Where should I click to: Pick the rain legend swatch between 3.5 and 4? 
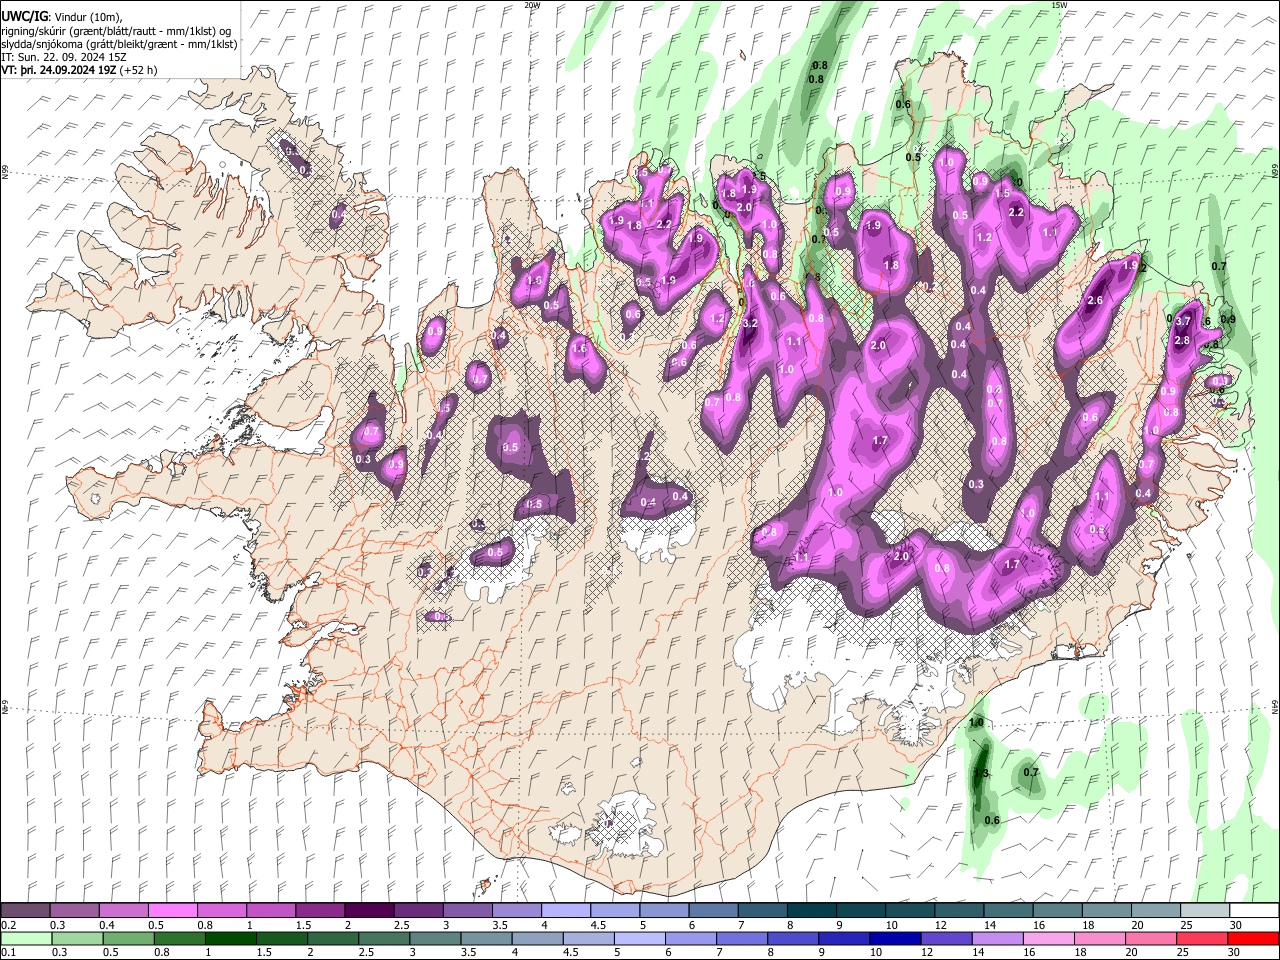[x=485, y=938]
